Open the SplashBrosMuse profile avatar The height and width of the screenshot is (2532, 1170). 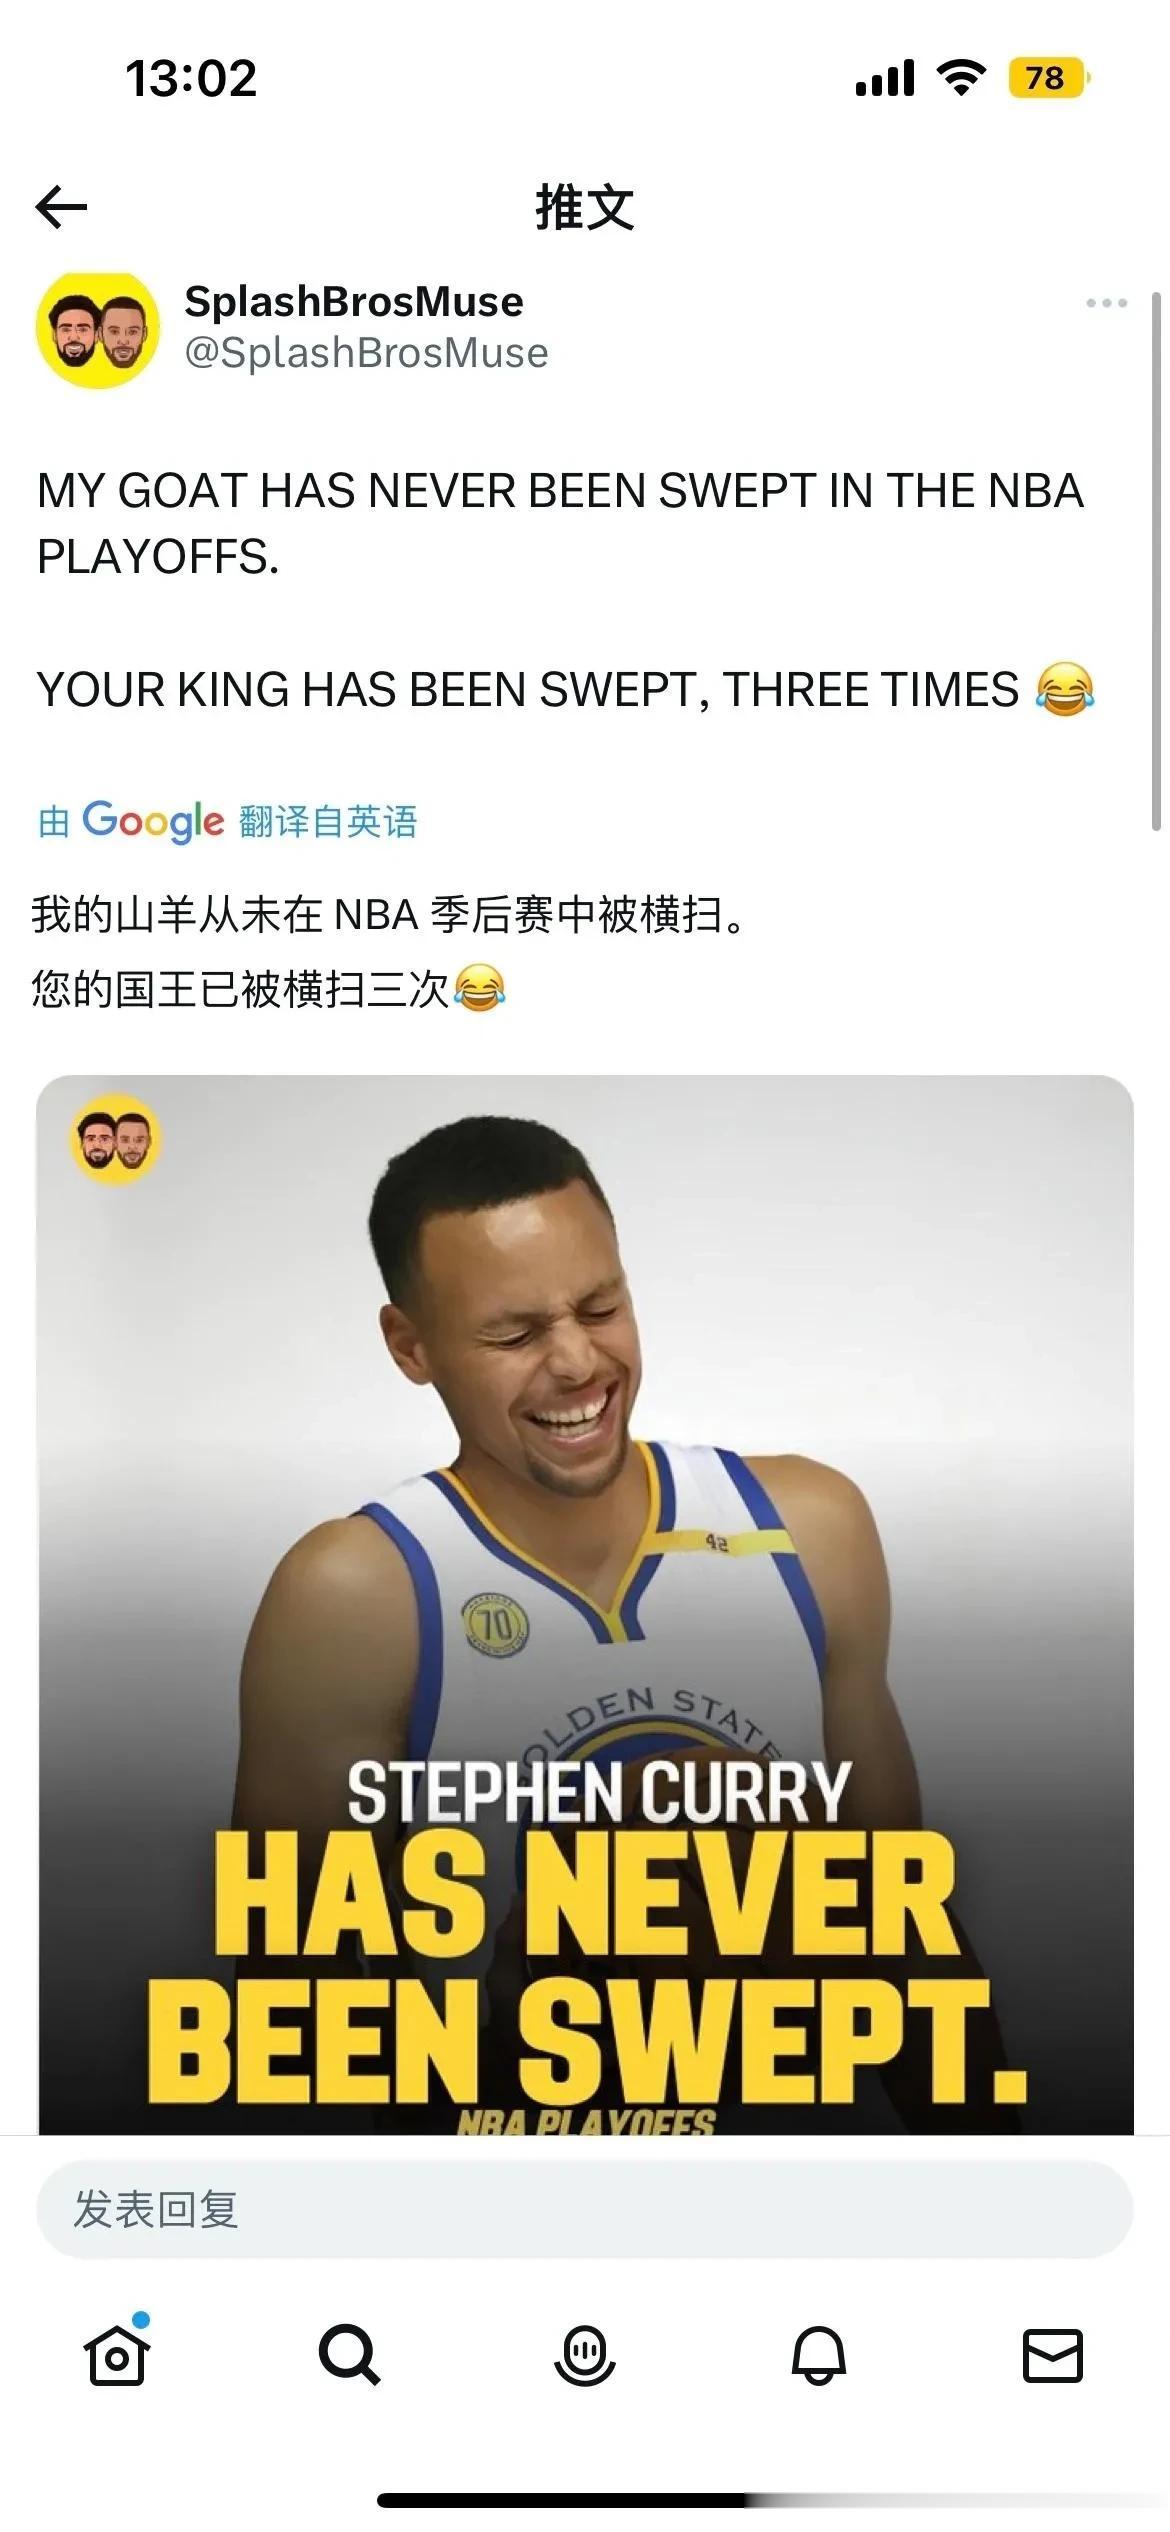[97, 330]
